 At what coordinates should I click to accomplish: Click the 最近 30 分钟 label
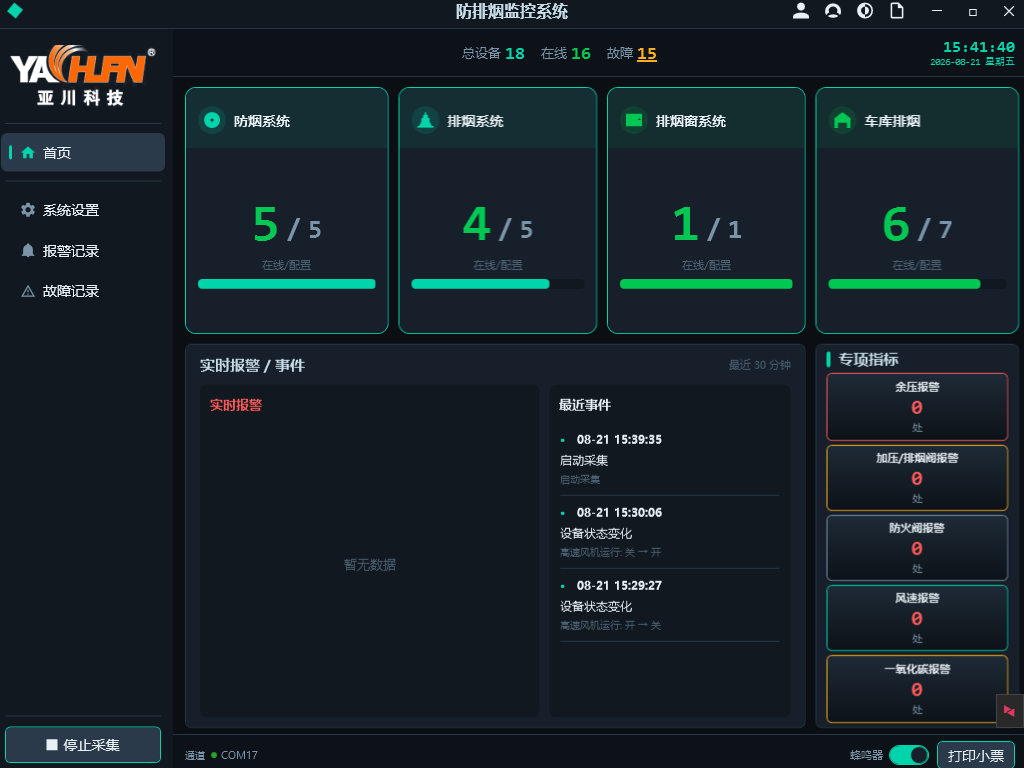(760, 365)
